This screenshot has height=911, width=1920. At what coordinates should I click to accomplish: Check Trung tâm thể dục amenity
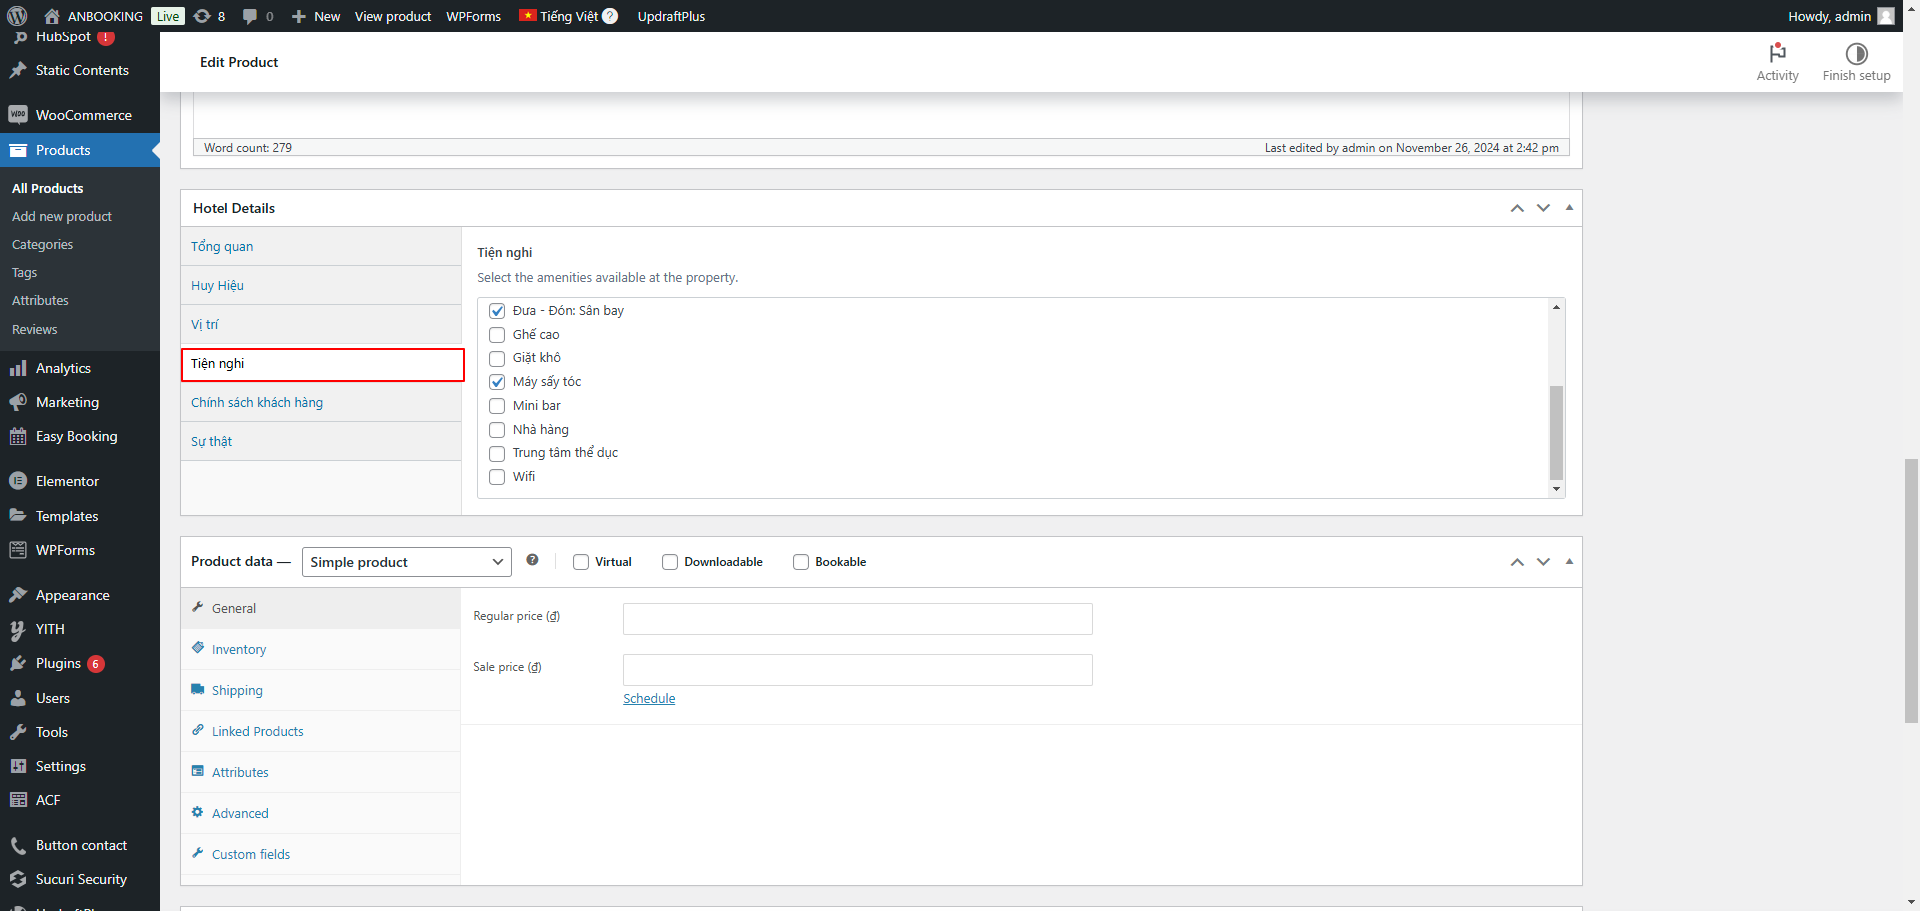click(497, 453)
